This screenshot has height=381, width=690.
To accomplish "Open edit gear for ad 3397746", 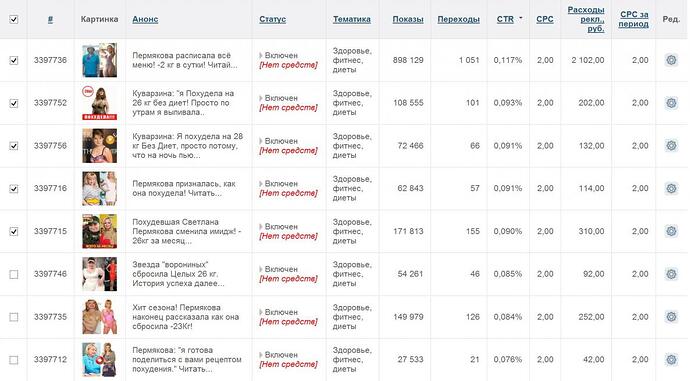I will pos(671,274).
